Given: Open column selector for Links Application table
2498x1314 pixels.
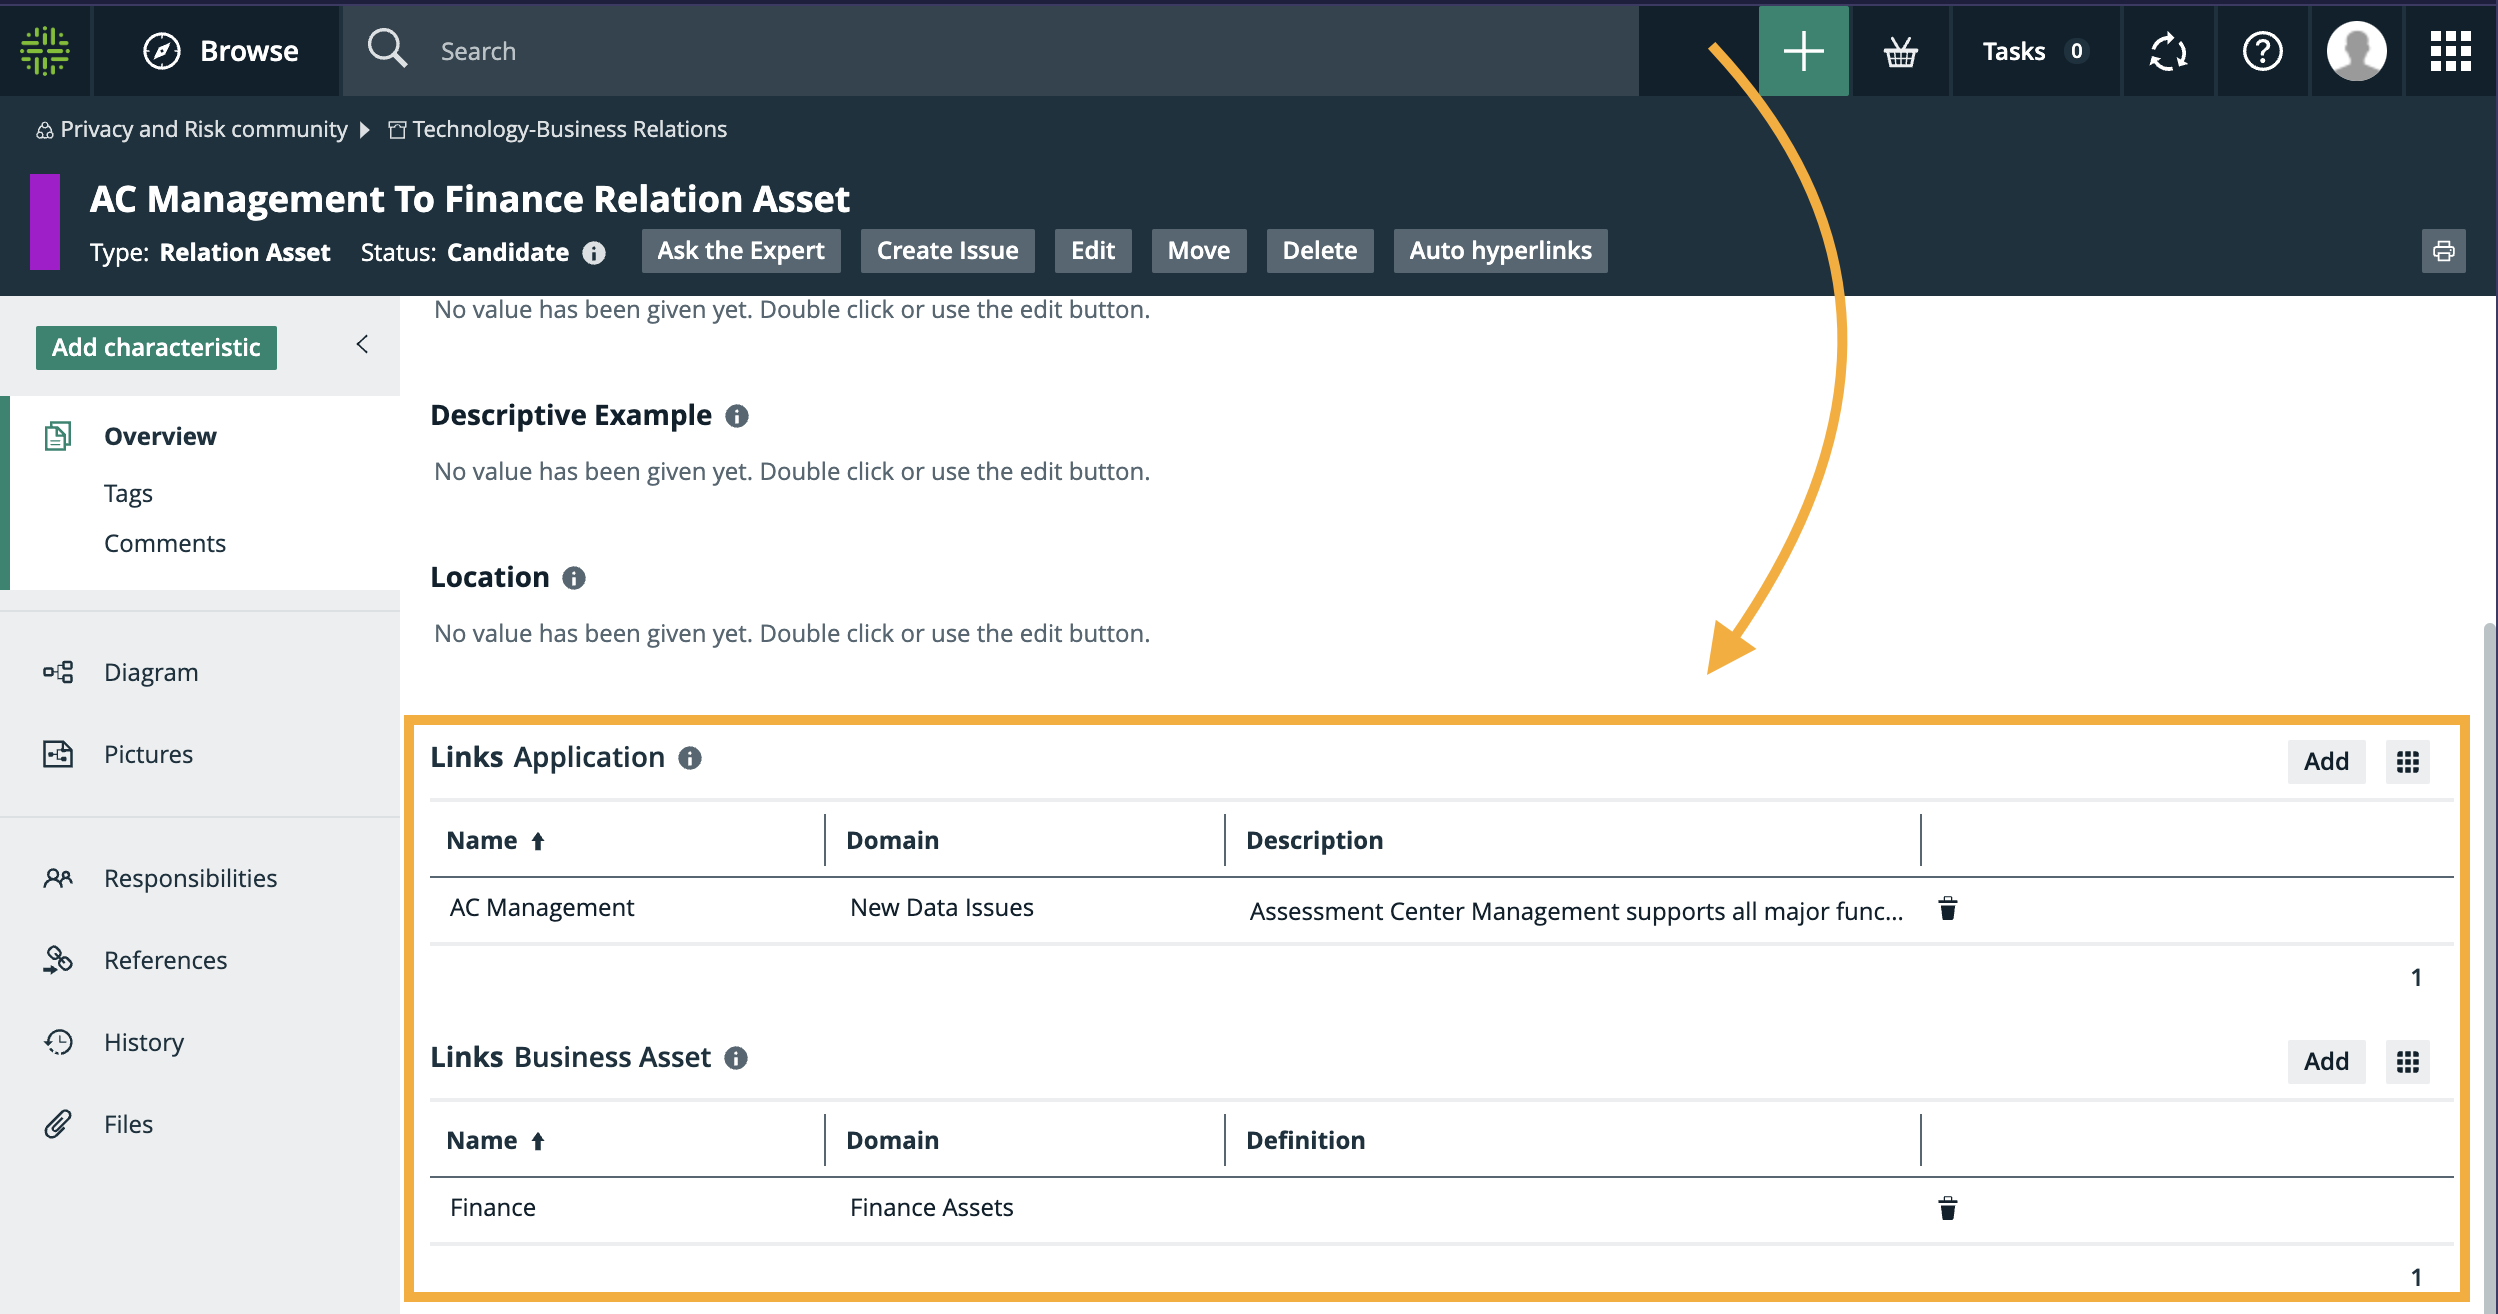Looking at the screenshot, I should (x=2407, y=762).
